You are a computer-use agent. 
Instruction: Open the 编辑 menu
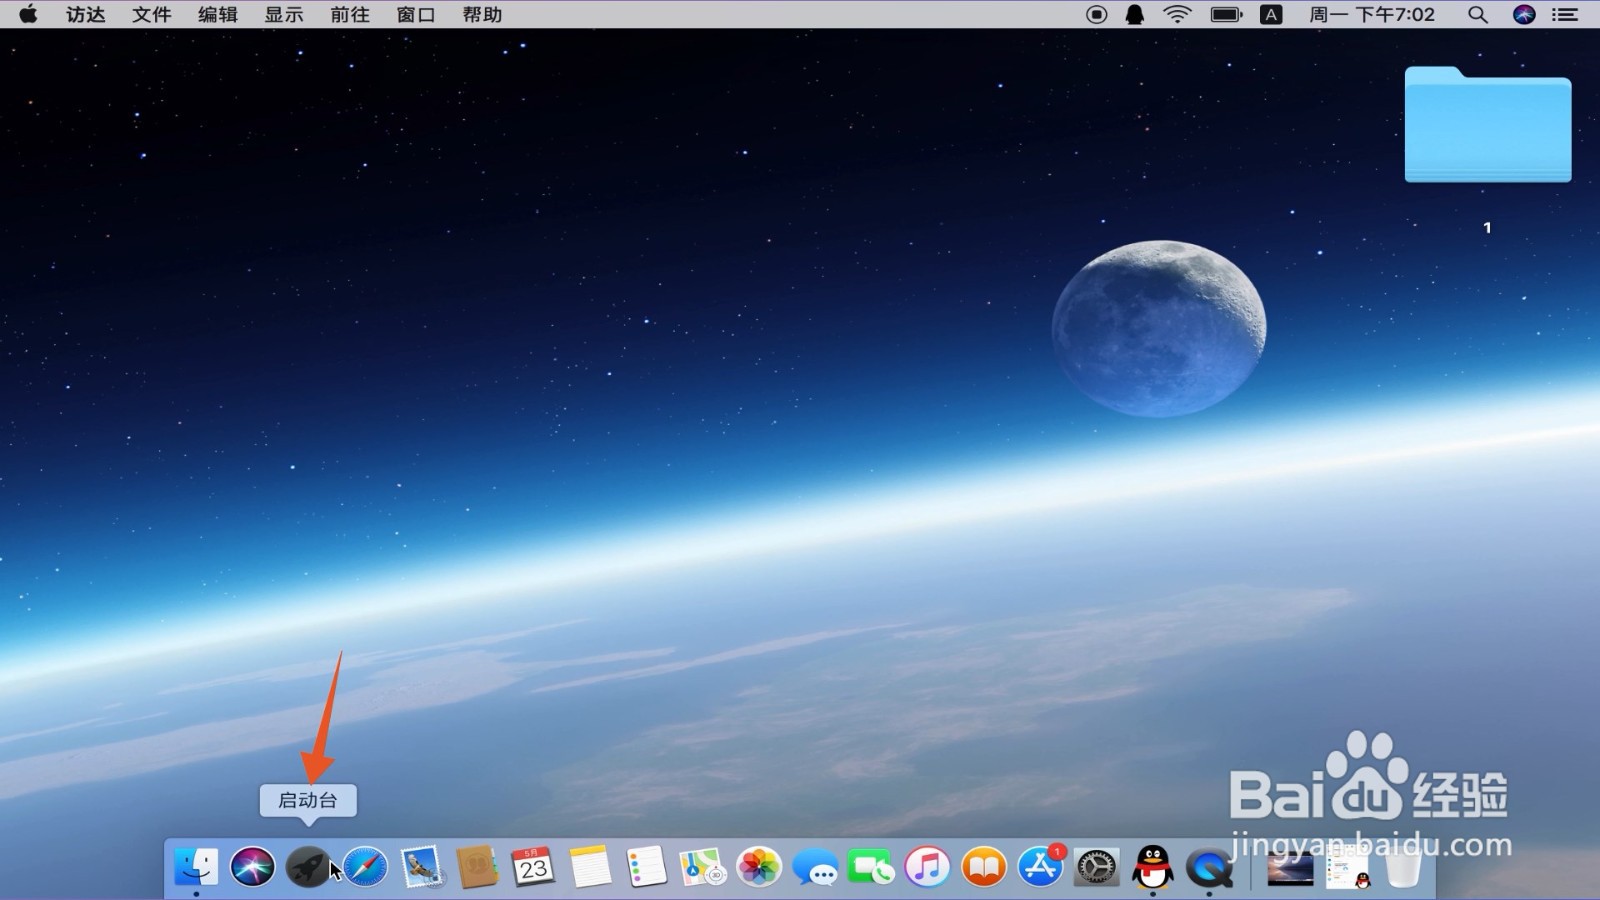[217, 14]
